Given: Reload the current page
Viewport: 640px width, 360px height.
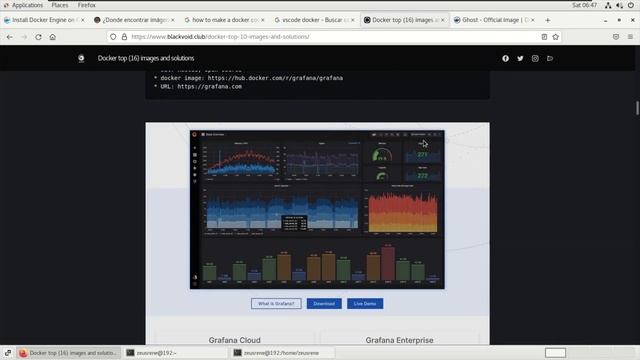Looking at the screenshot, I should click(38, 37).
